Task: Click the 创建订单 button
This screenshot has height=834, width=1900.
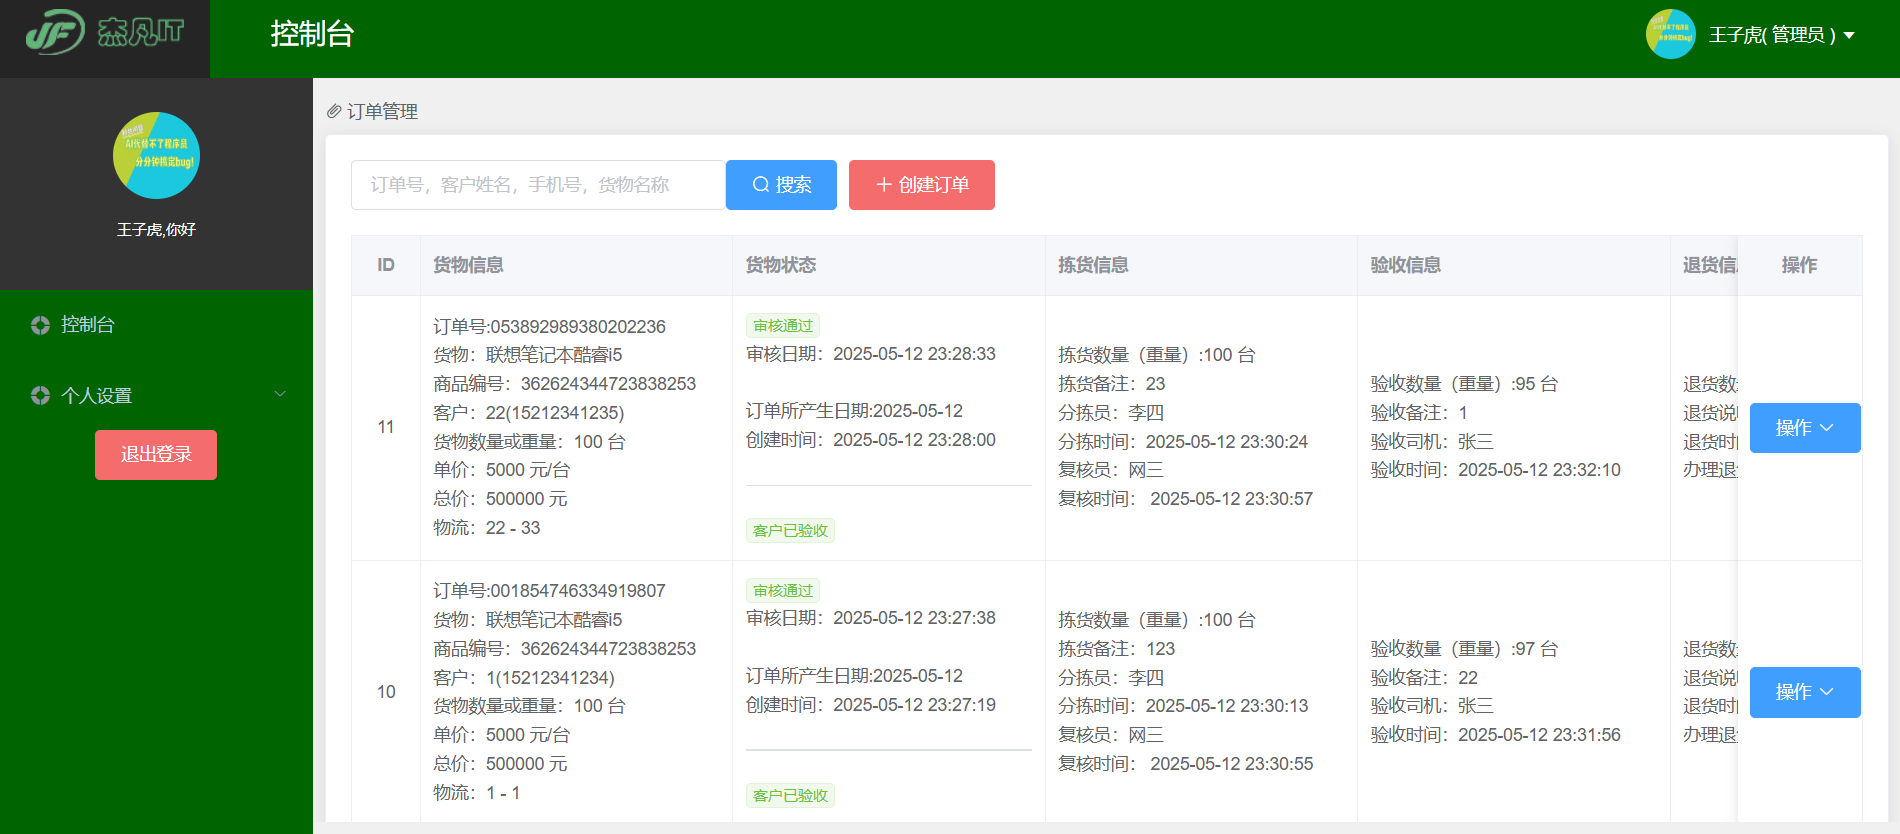Action: [922, 185]
